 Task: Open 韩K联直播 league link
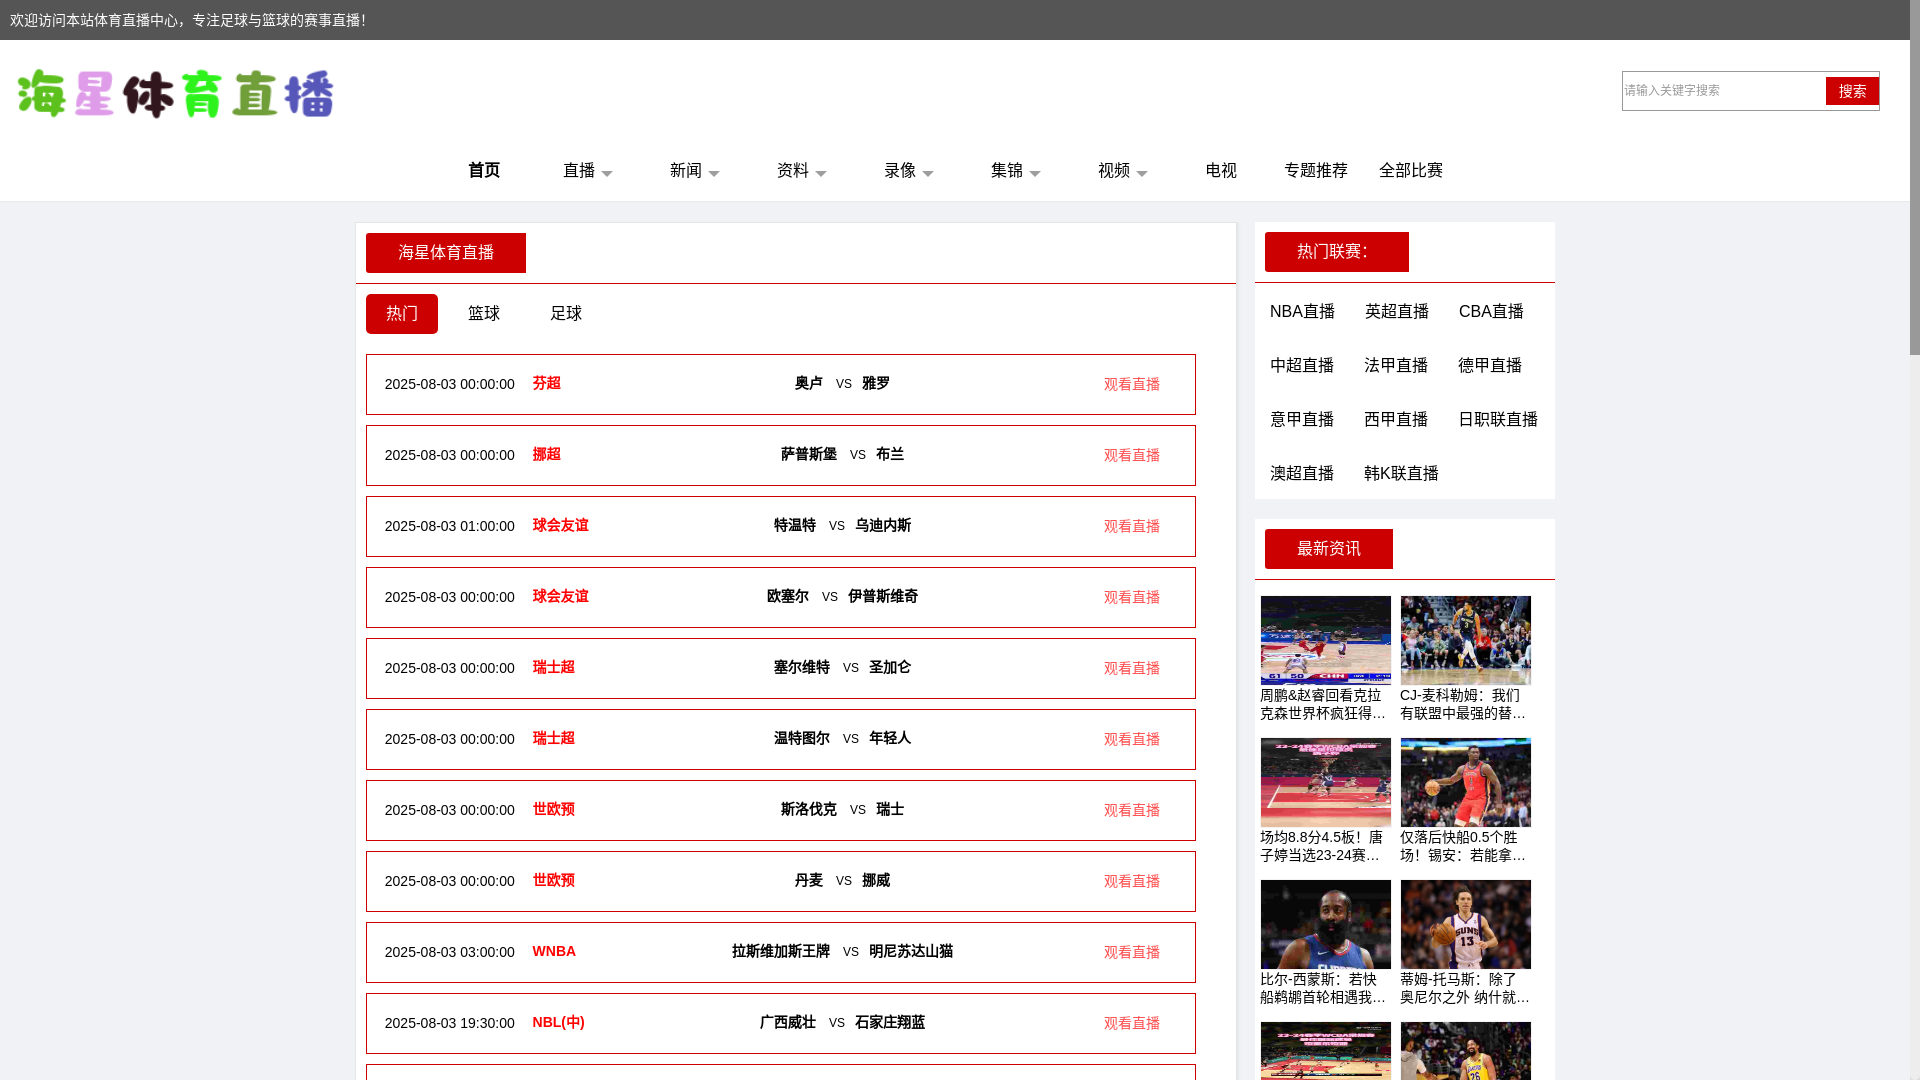(x=1401, y=474)
